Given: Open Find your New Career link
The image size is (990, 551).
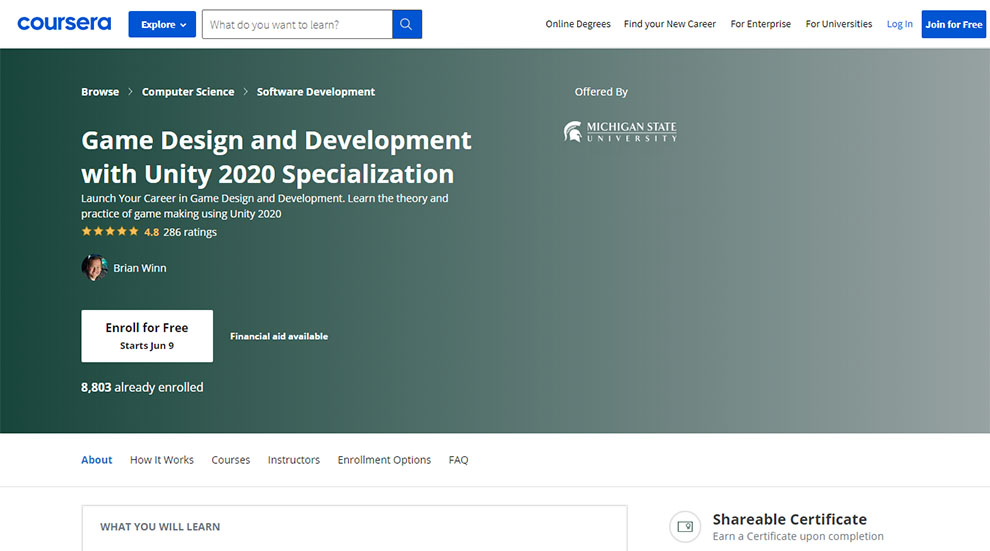Looking at the screenshot, I should tap(670, 24).
